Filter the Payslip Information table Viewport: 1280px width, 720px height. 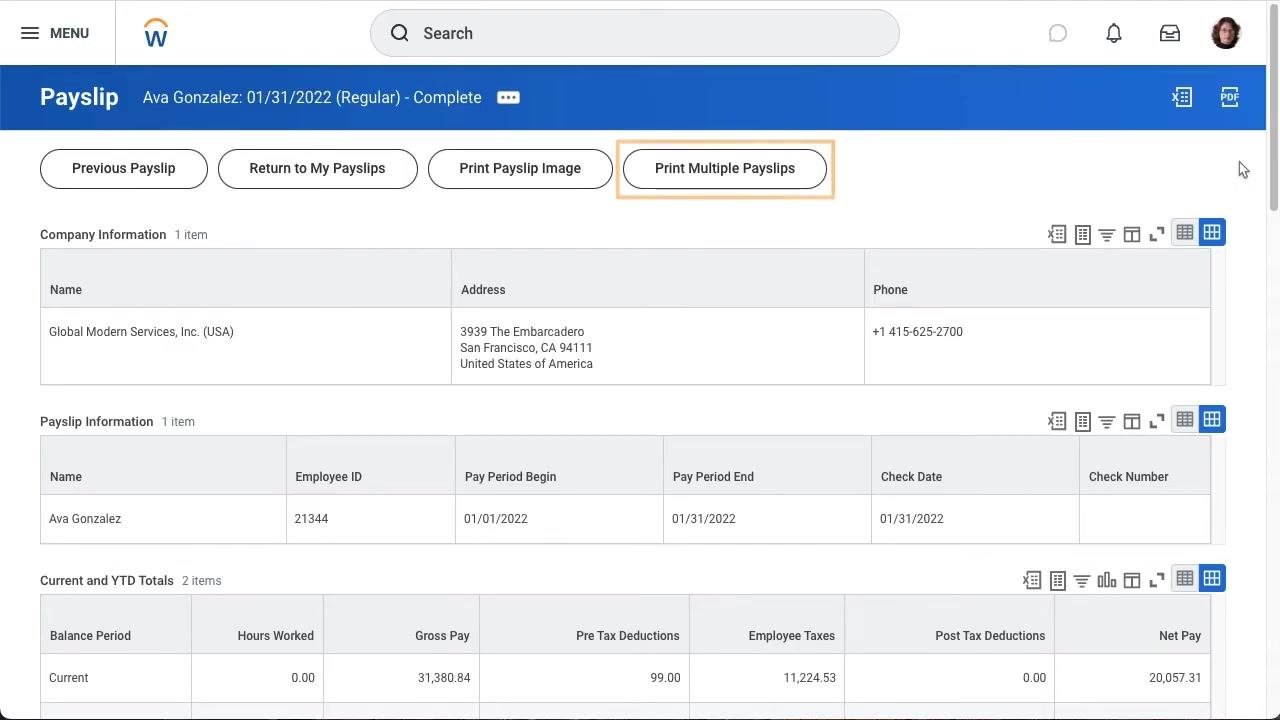point(1107,421)
